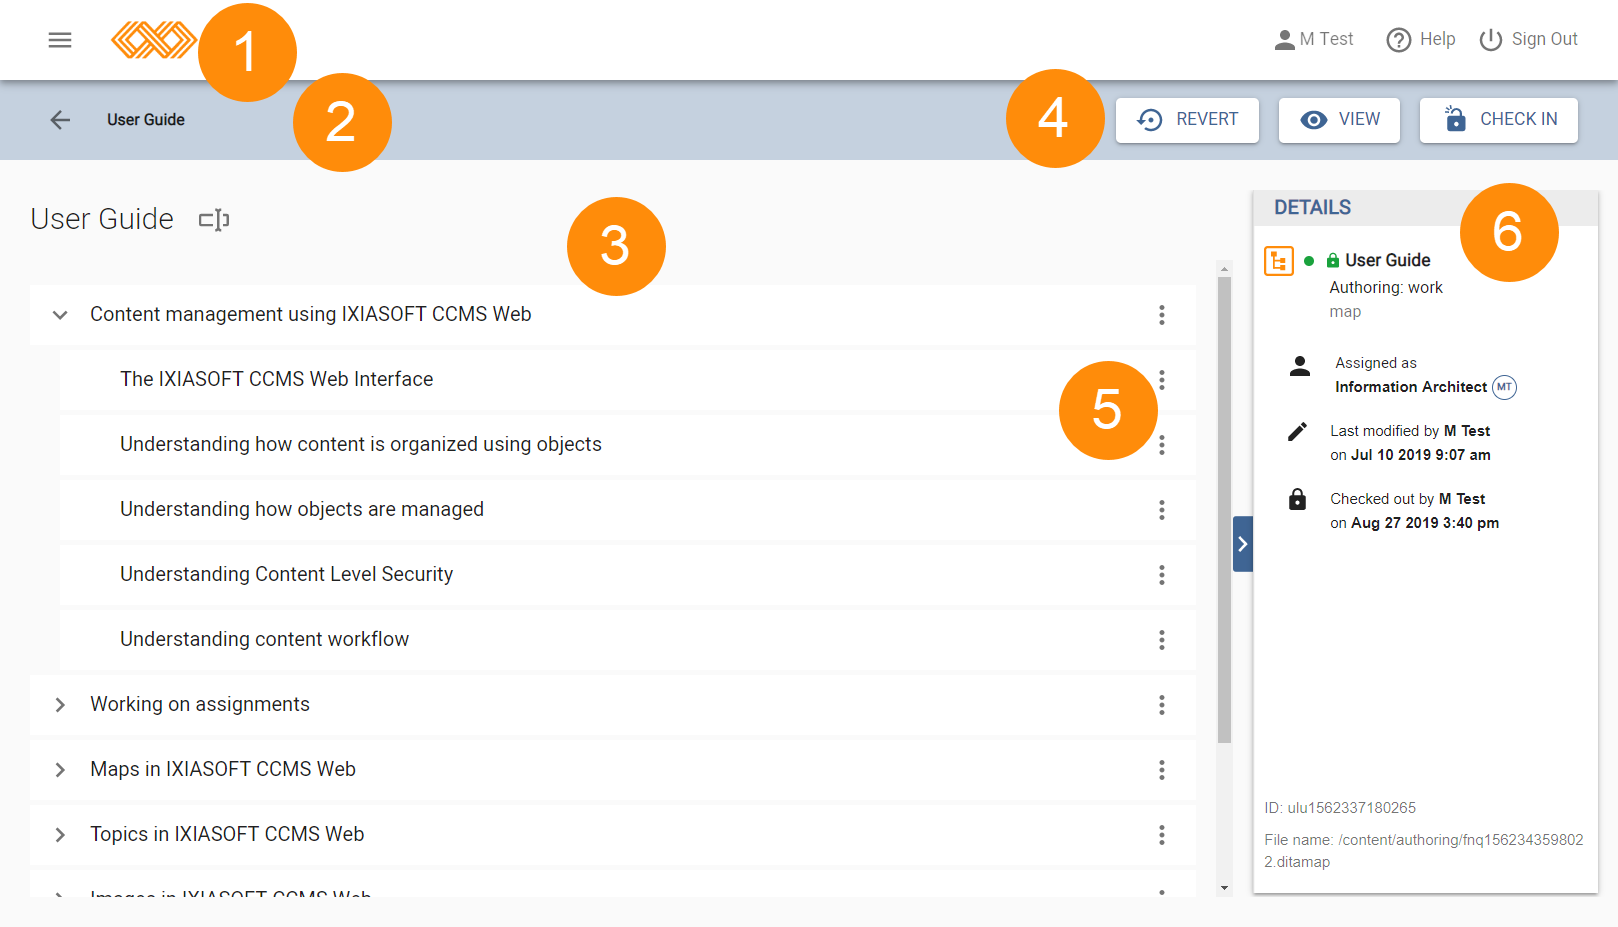Collapse Content management using IXIASOFT CCMS Web

(x=60, y=315)
